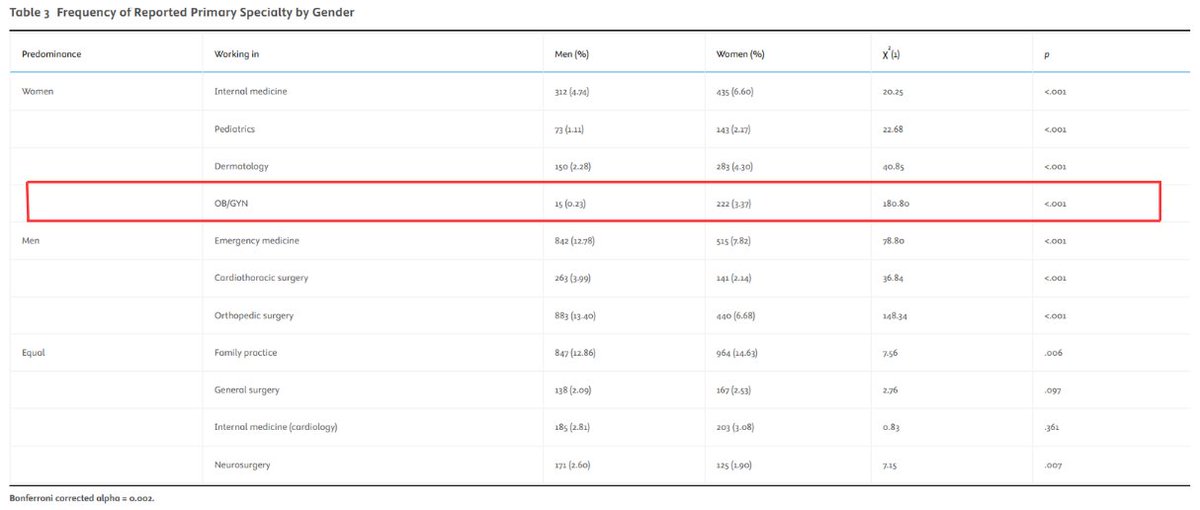Click p value '.097' for General surgery
This screenshot has height=510, width=1200.
(1051, 390)
